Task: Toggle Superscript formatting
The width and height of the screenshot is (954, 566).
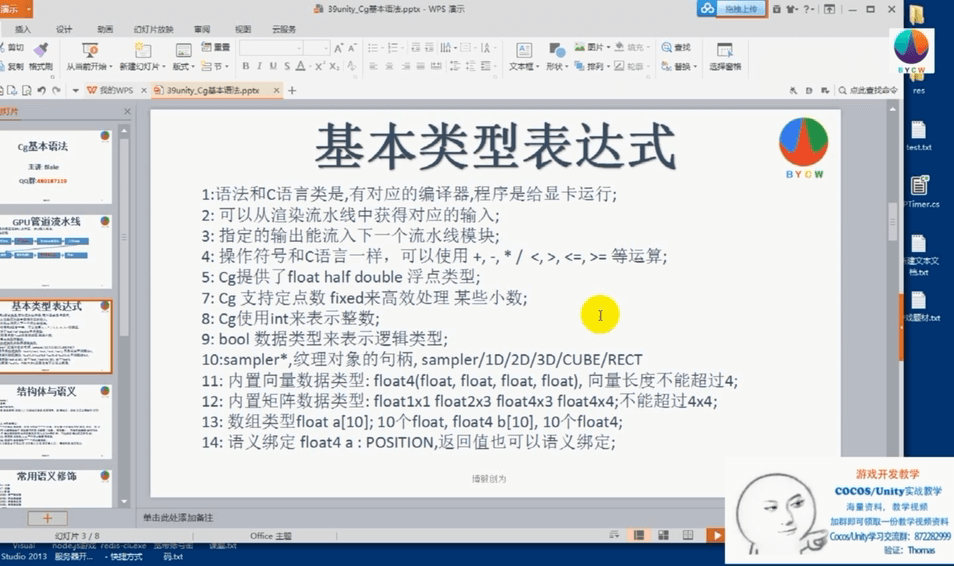Action: (319, 66)
